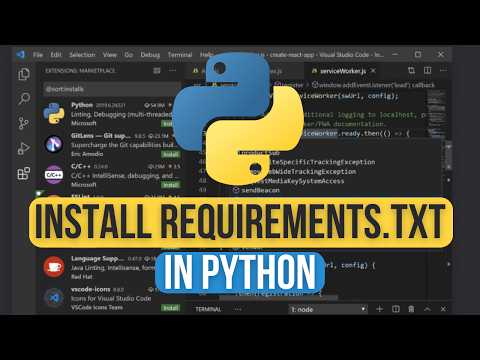
Task: Open the Extensions Marketplace more actions menu
Action: (172, 70)
